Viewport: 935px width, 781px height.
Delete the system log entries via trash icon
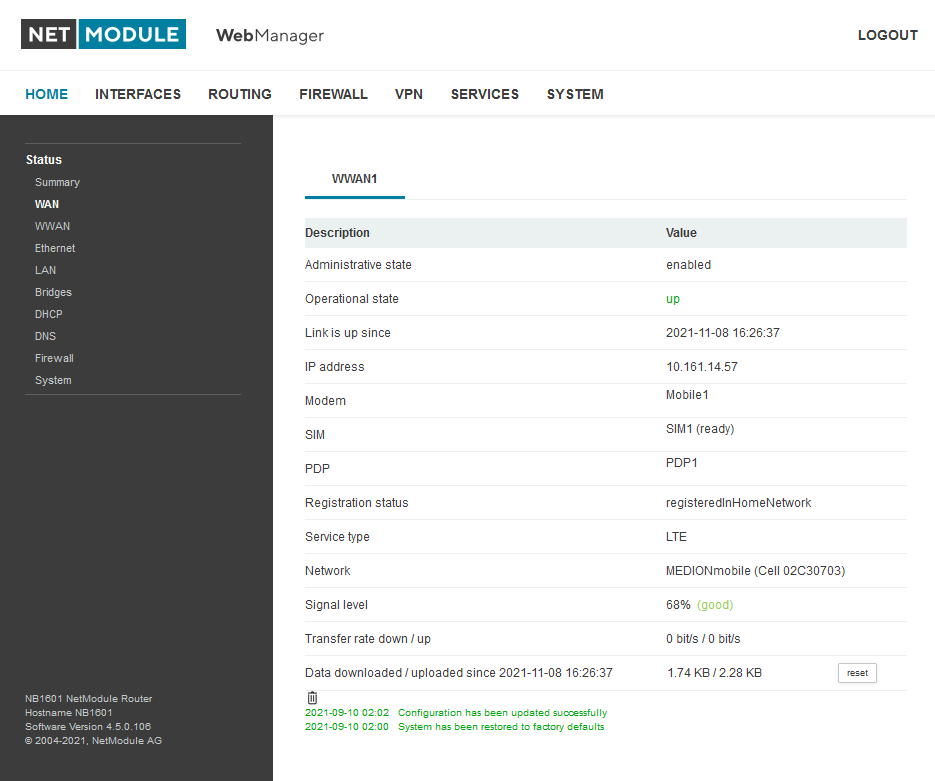(312, 697)
